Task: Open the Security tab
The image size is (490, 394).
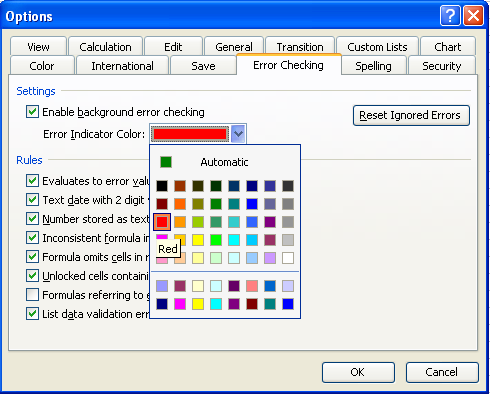Action: pos(442,66)
